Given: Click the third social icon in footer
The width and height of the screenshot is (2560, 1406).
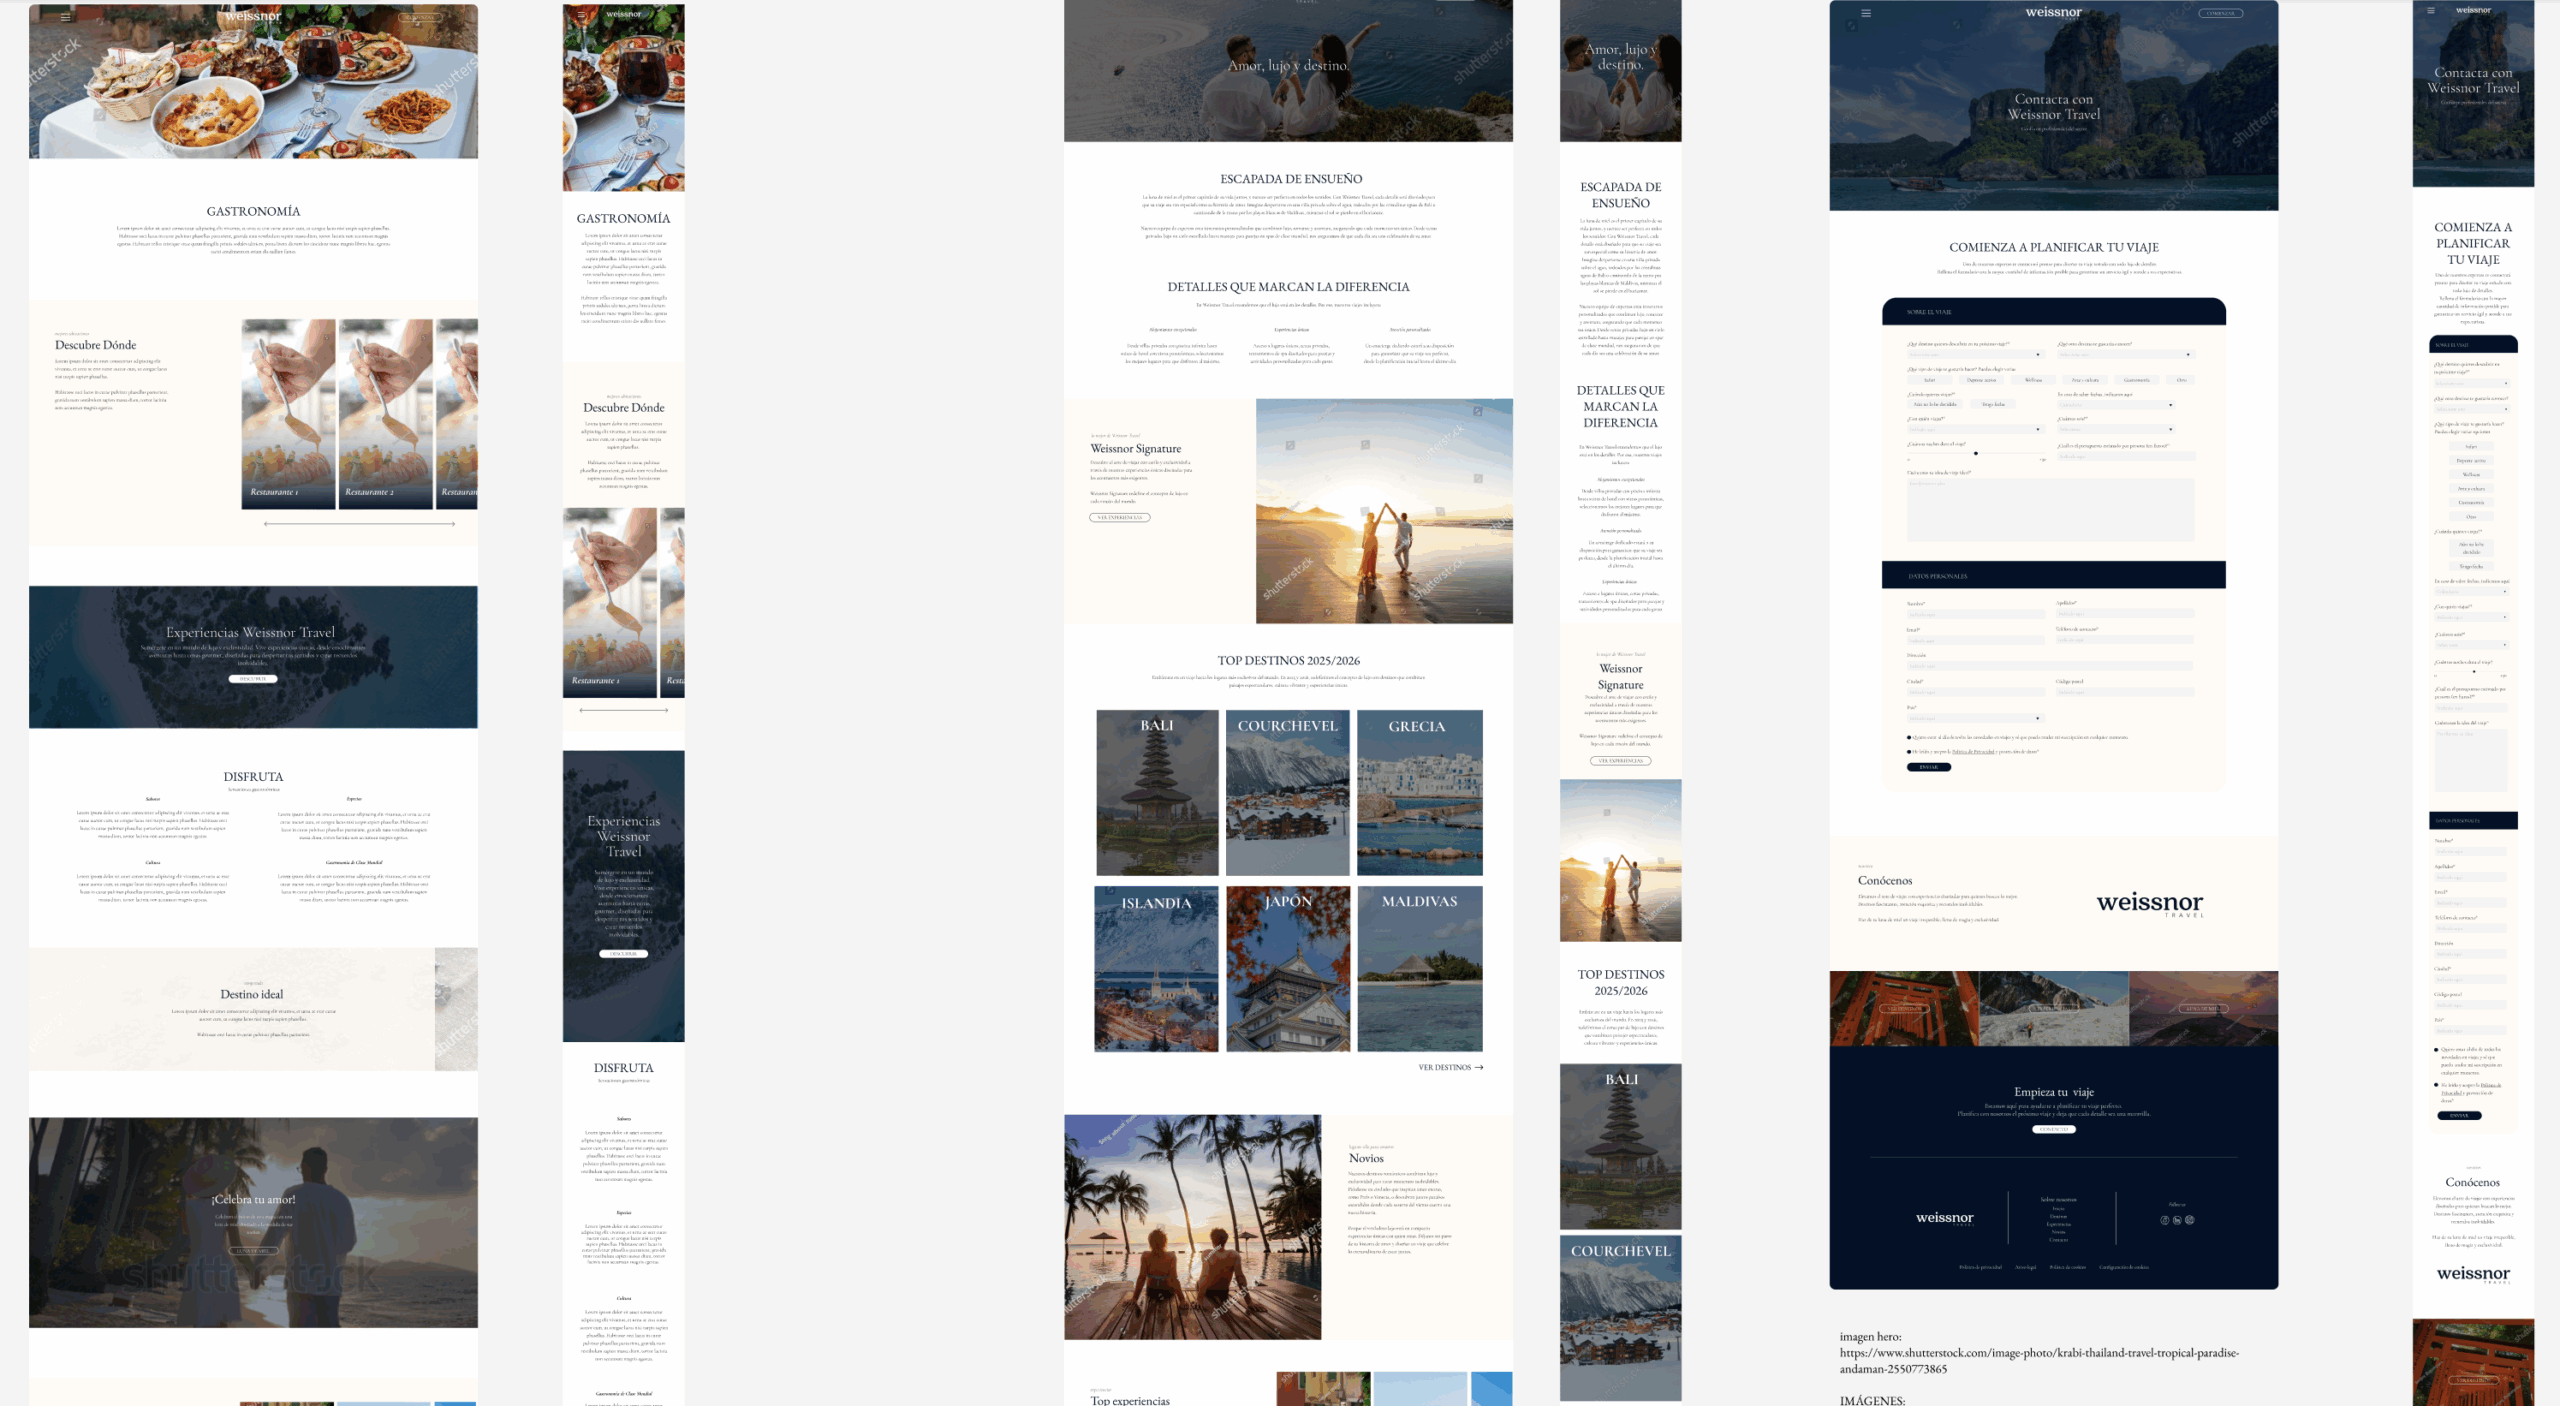Looking at the screenshot, I should [2189, 1220].
